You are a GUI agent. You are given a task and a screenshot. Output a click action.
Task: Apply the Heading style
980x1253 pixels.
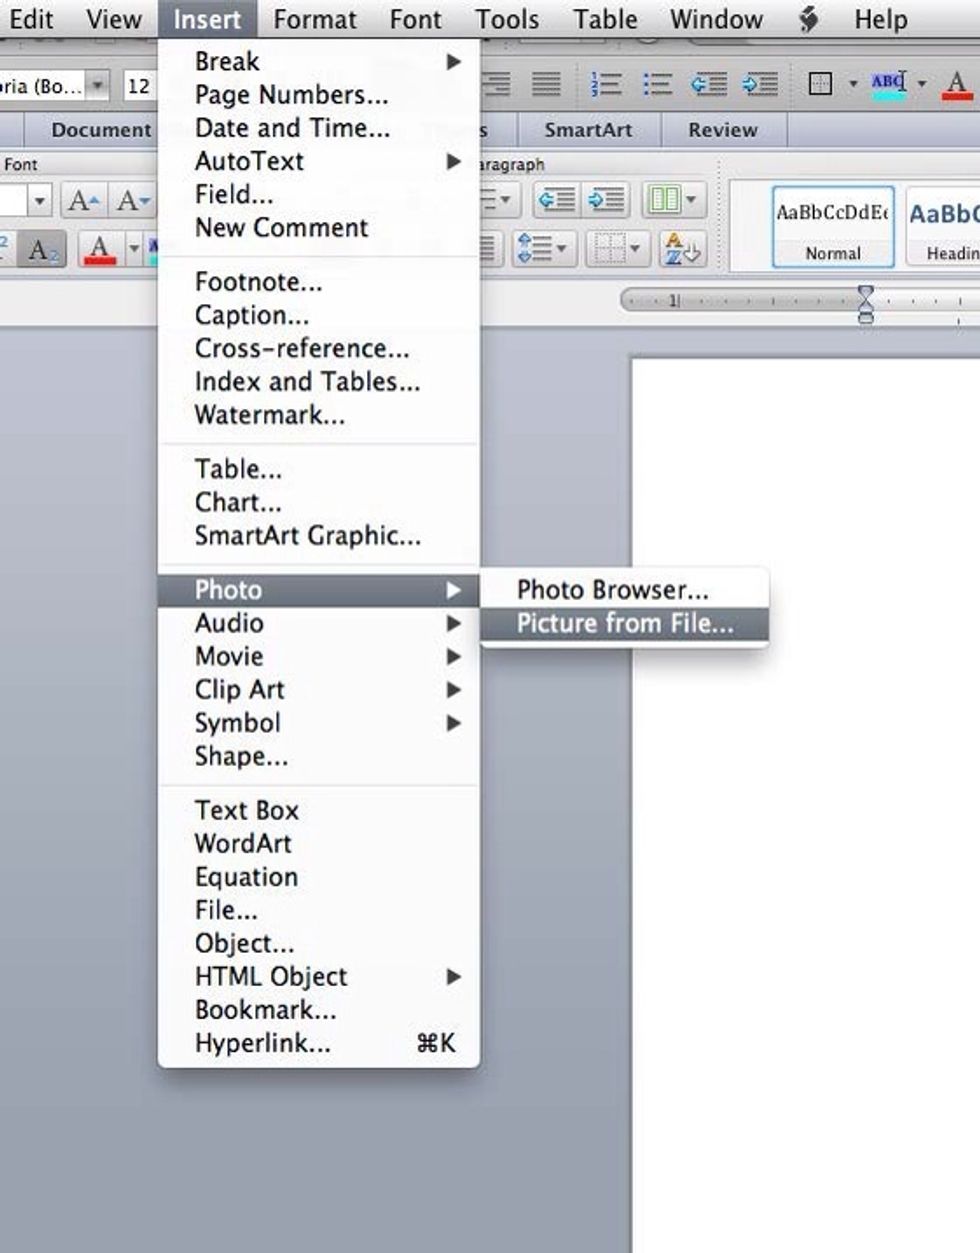(x=952, y=225)
